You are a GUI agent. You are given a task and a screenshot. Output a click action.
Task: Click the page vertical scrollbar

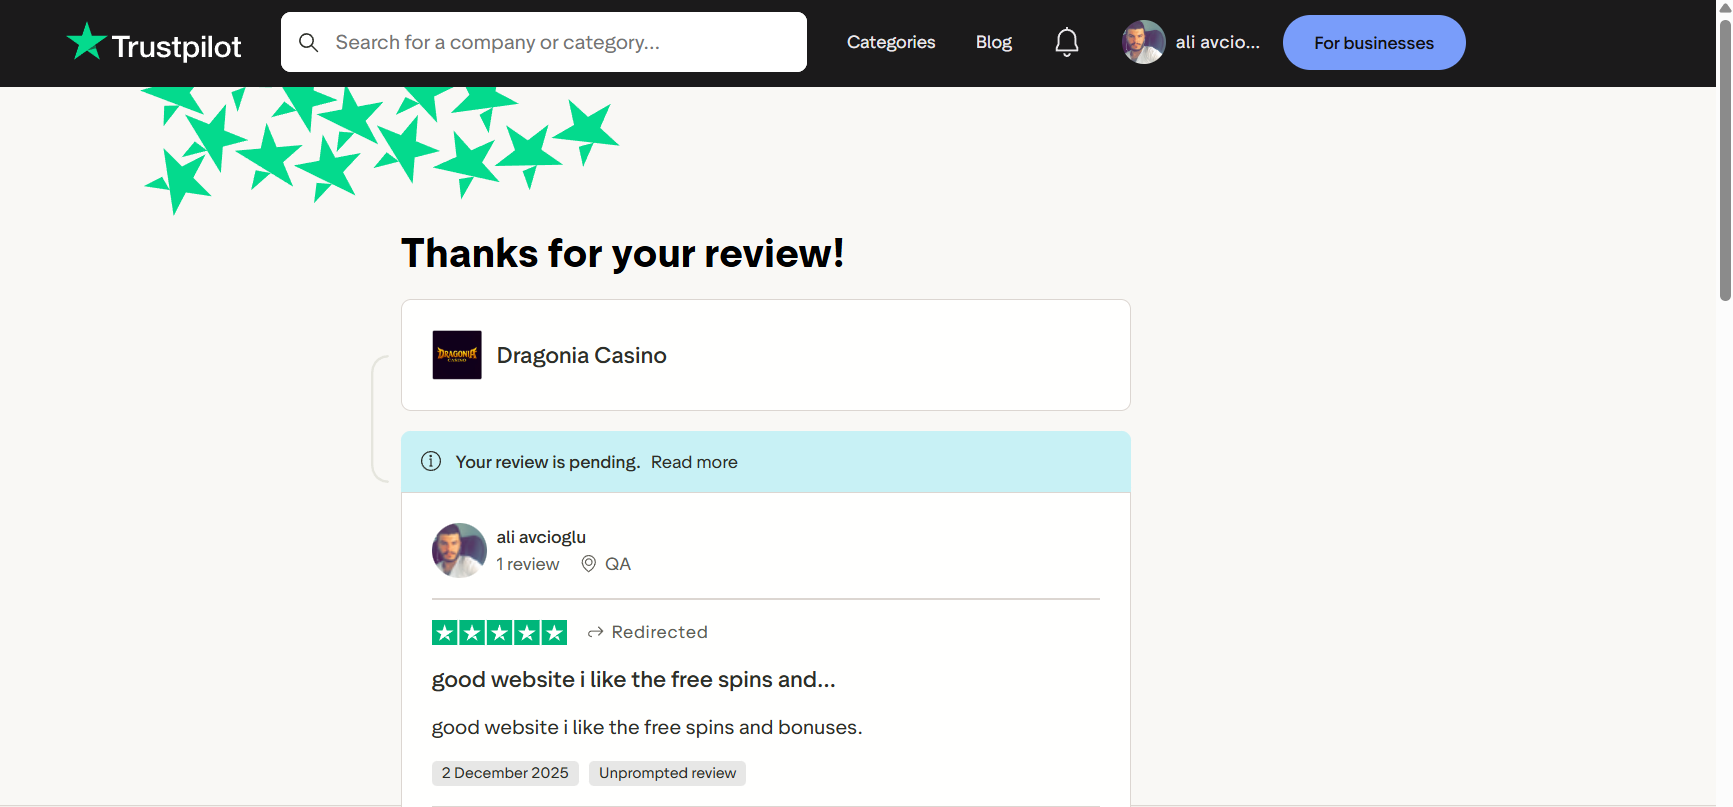[x=1725, y=160]
